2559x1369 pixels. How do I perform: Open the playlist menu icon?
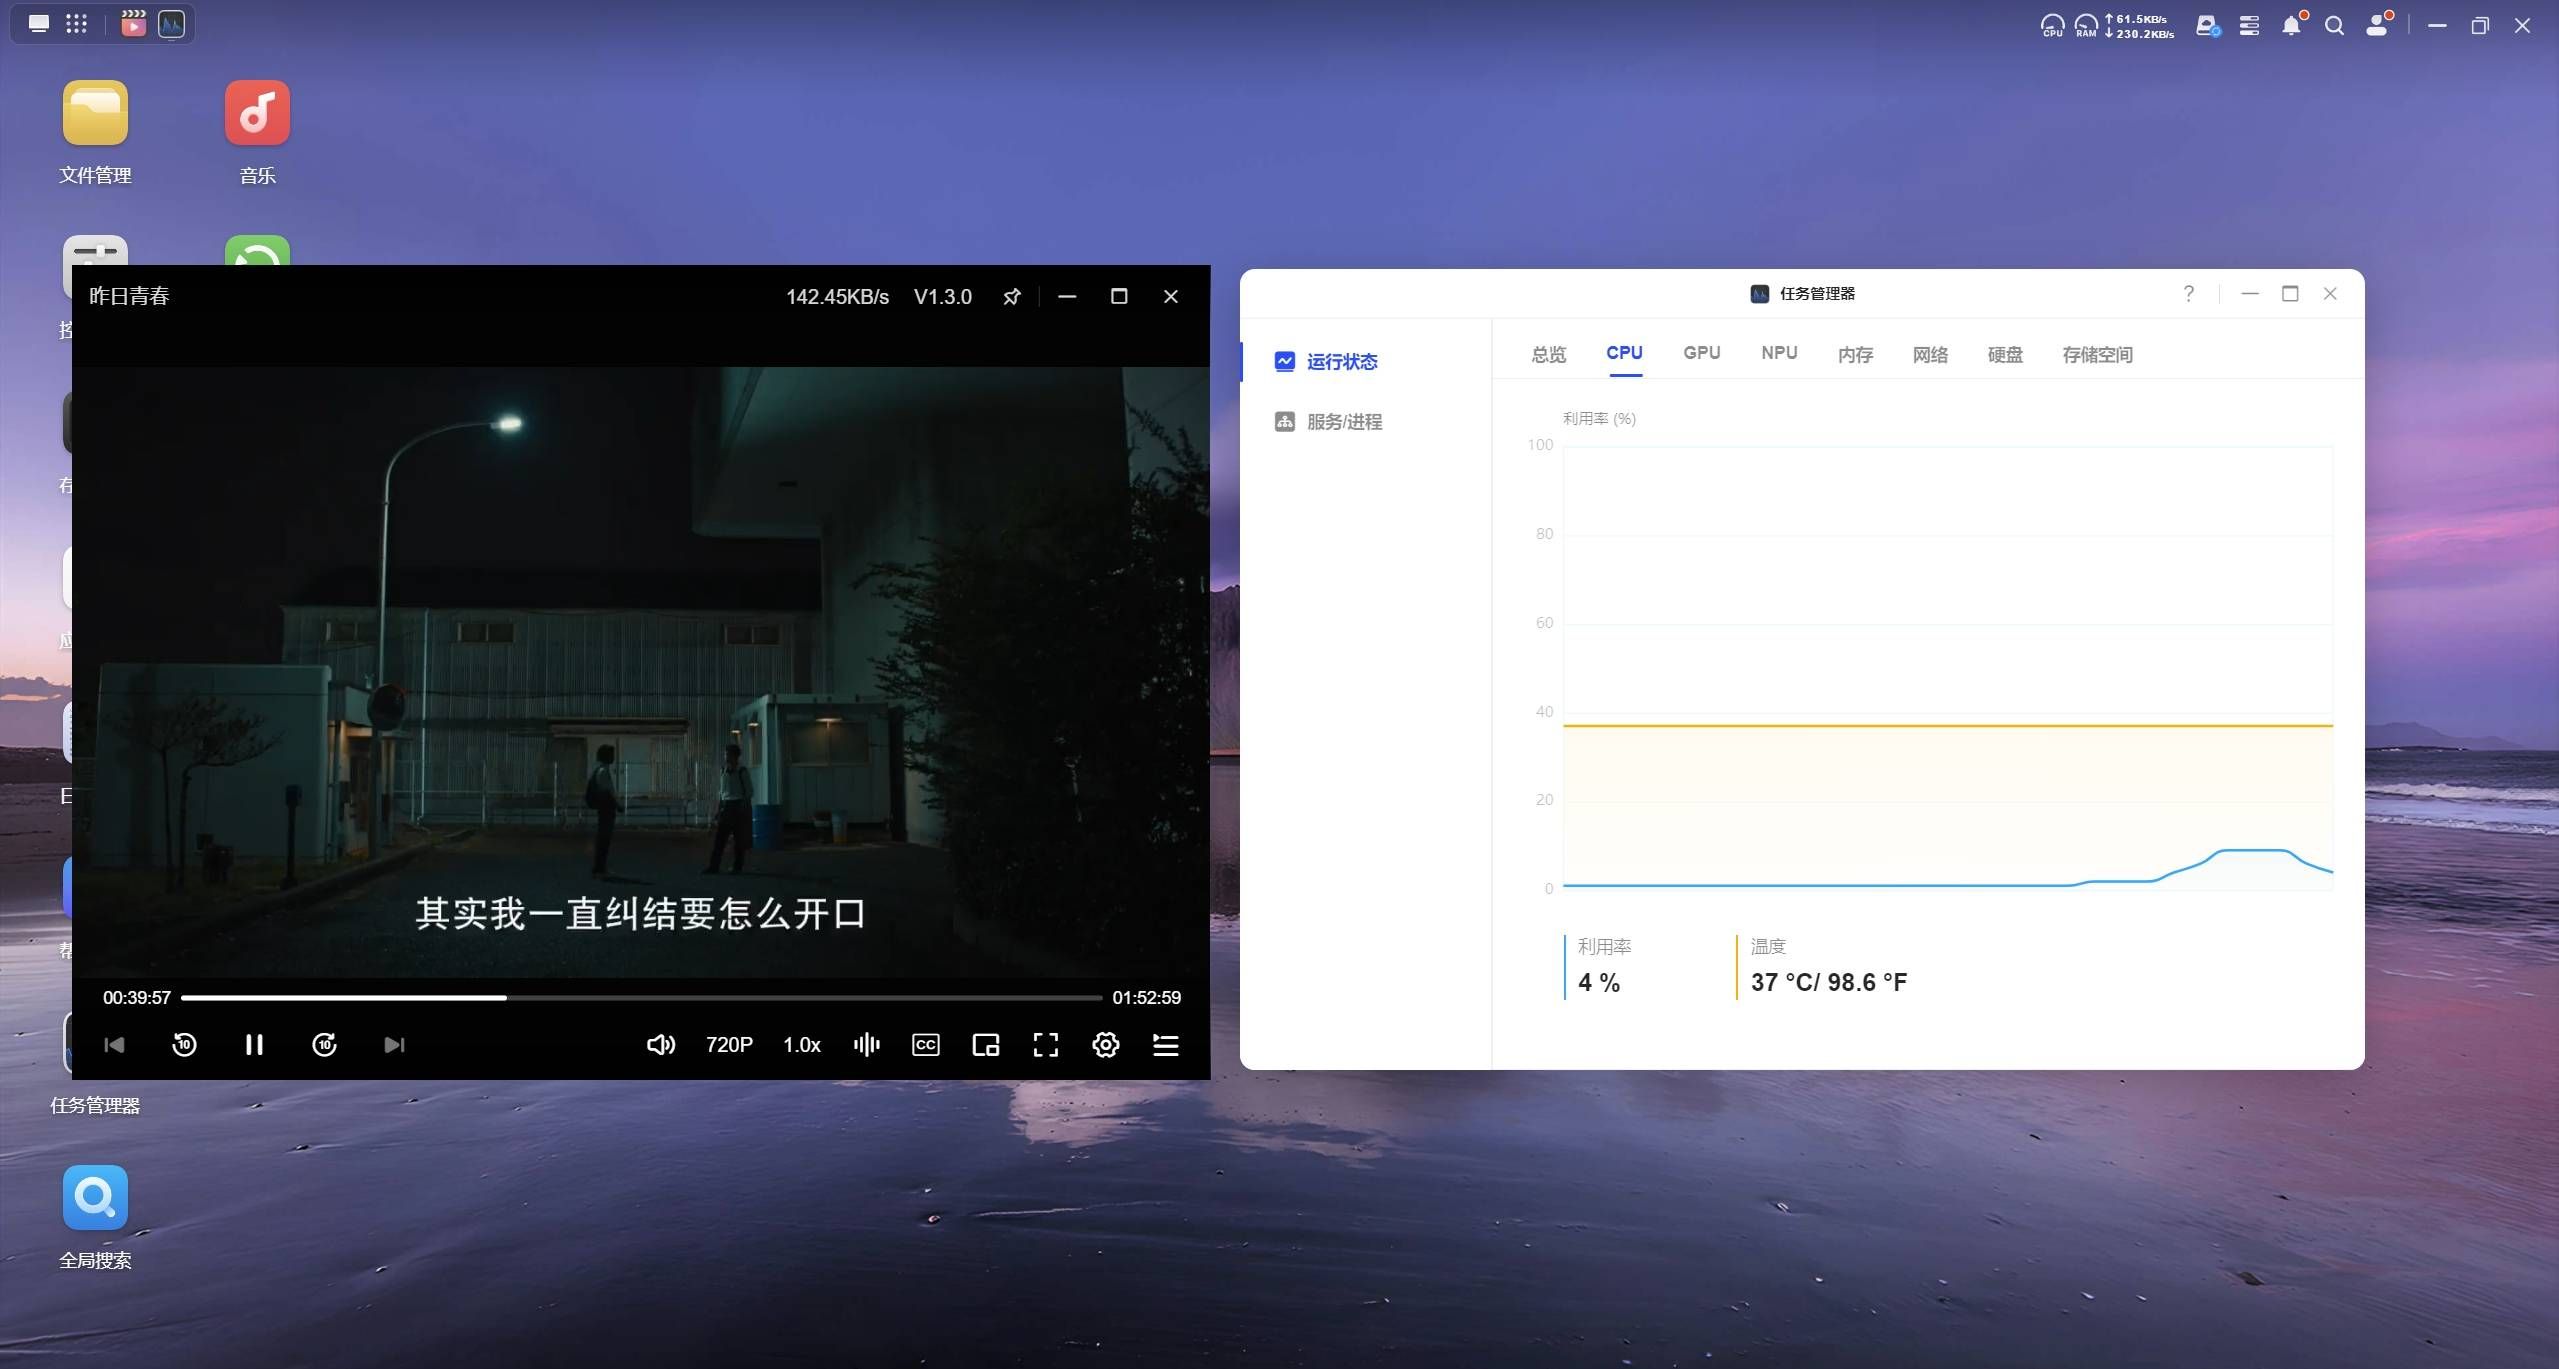[1165, 1045]
